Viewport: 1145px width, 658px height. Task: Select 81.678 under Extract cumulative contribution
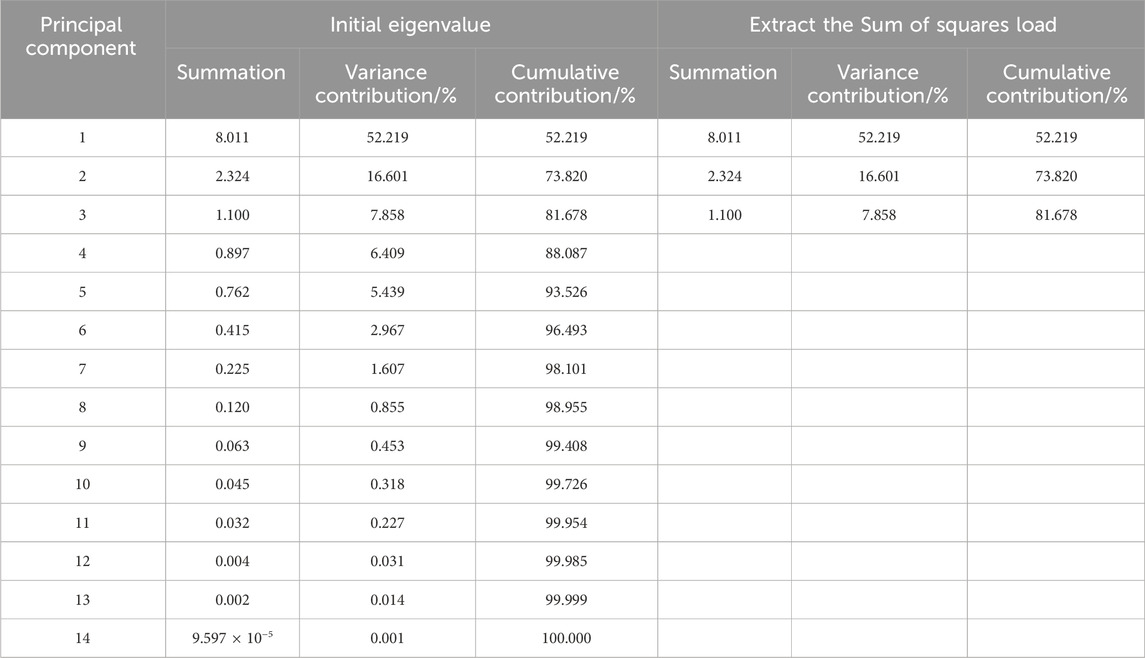[x=1056, y=215]
